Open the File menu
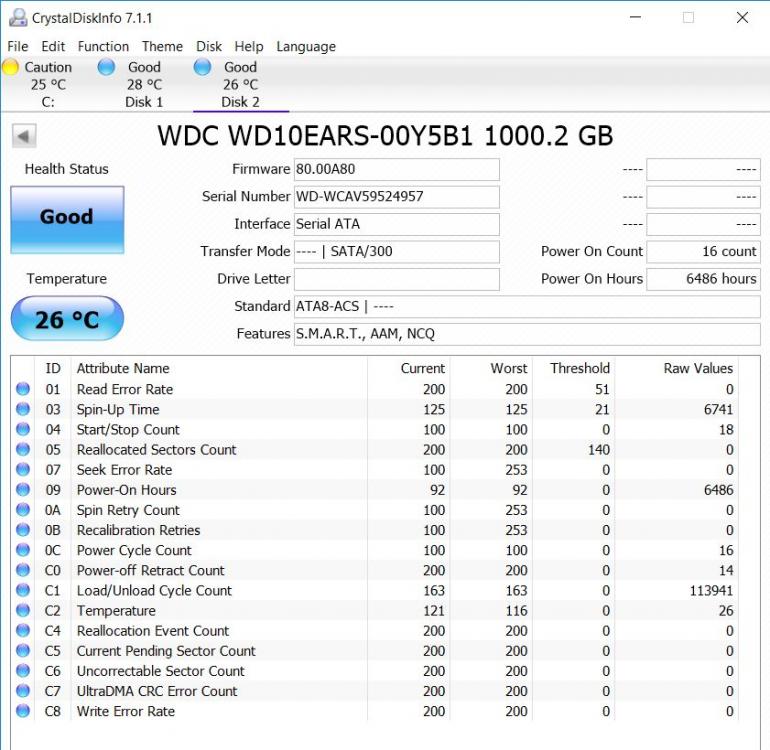The image size is (770, 750). coord(18,46)
